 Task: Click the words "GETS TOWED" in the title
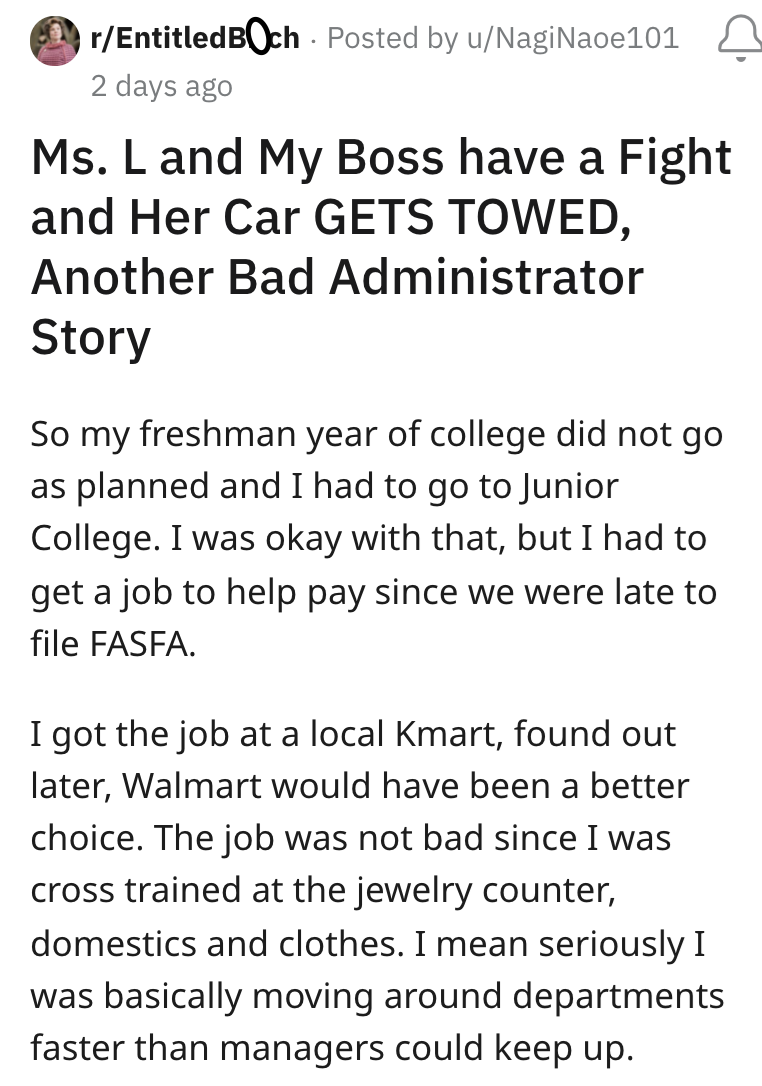[x=472, y=217]
